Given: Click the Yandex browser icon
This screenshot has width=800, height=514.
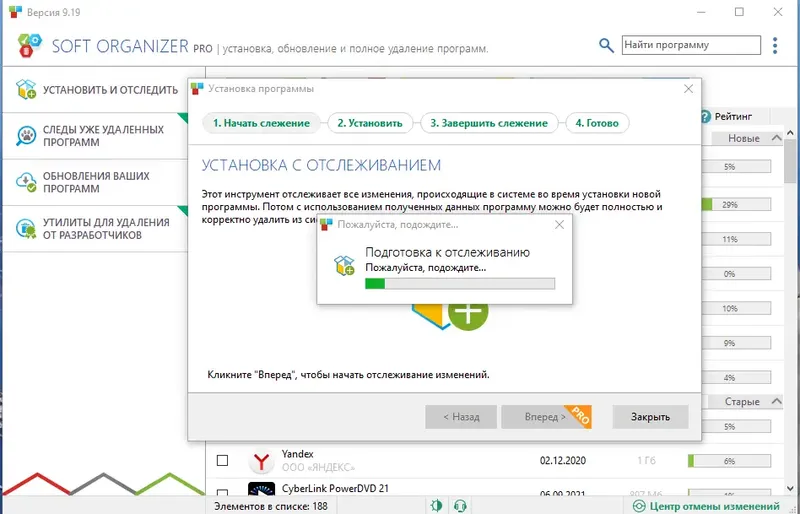Looking at the screenshot, I should 261,461.
